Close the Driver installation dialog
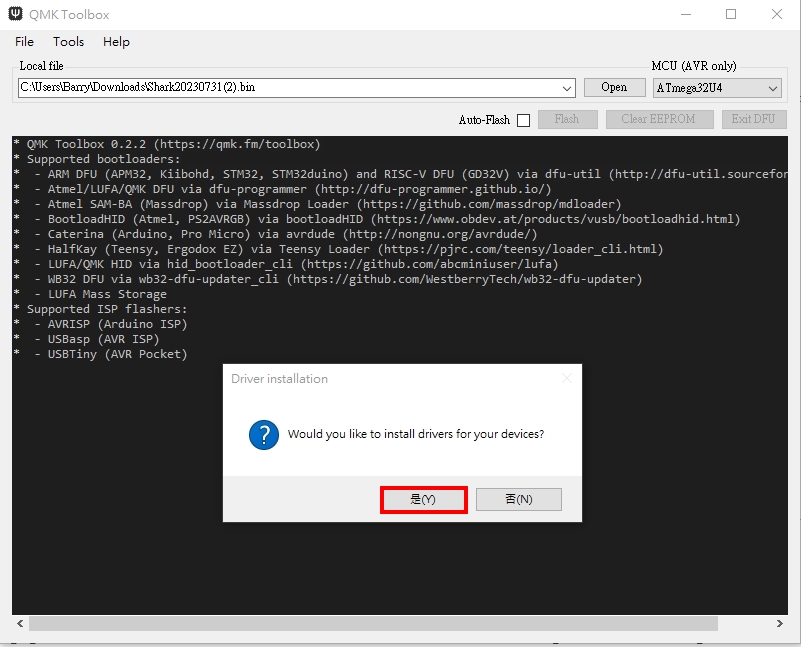This screenshot has width=801, height=647. coord(567,378)
